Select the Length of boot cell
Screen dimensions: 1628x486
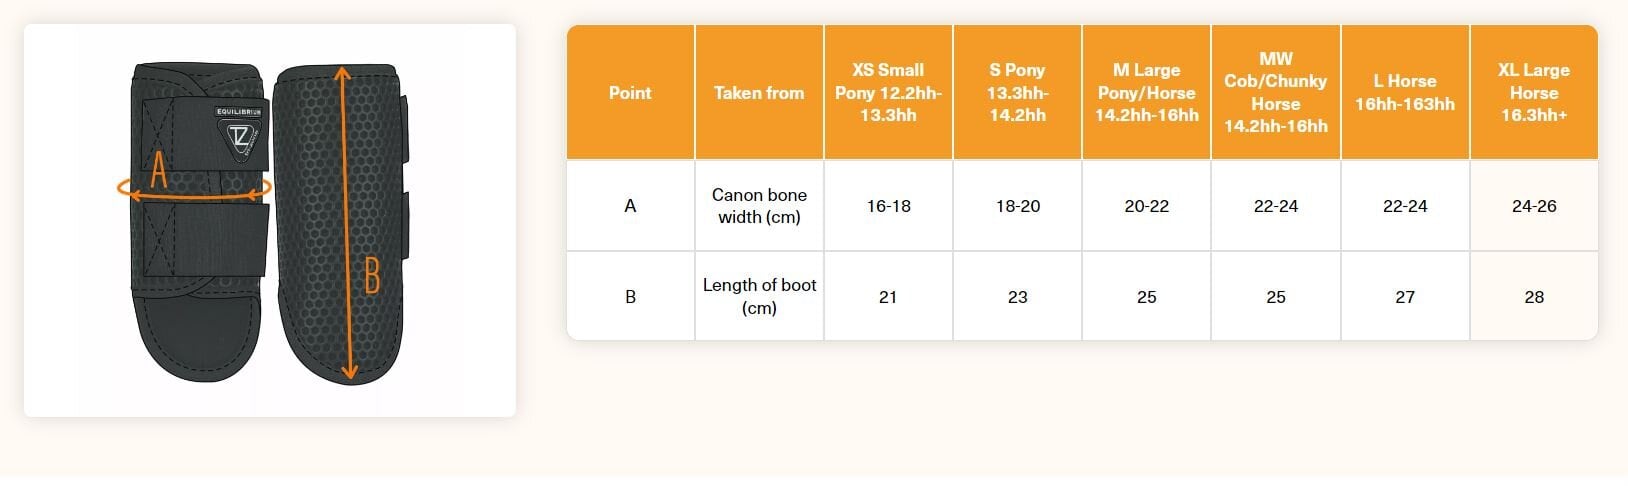[759, 296]
